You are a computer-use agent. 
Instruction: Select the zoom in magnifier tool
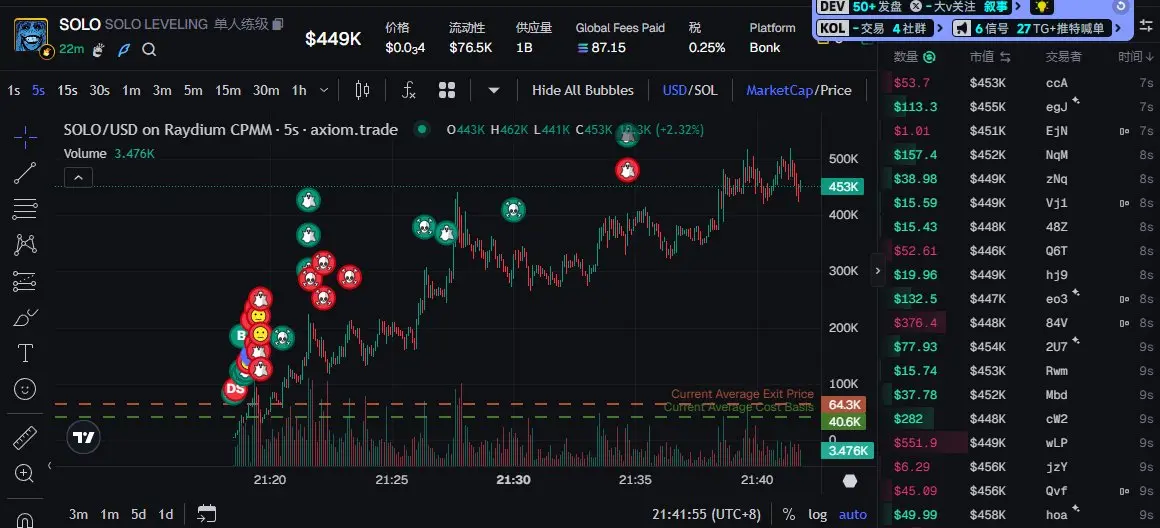point(25,474)
